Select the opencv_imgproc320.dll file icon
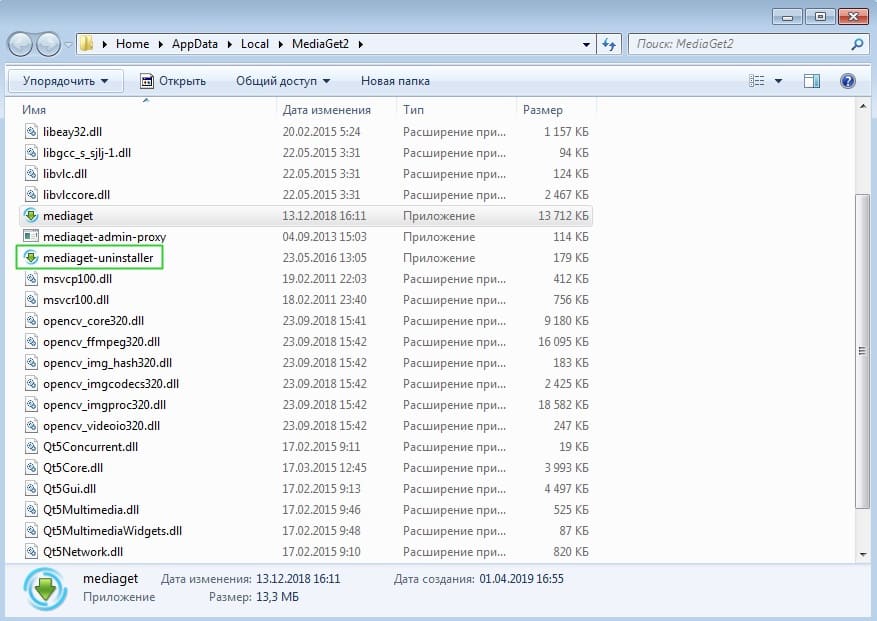This screenshot has width=877, height=621. coord(31,404)
